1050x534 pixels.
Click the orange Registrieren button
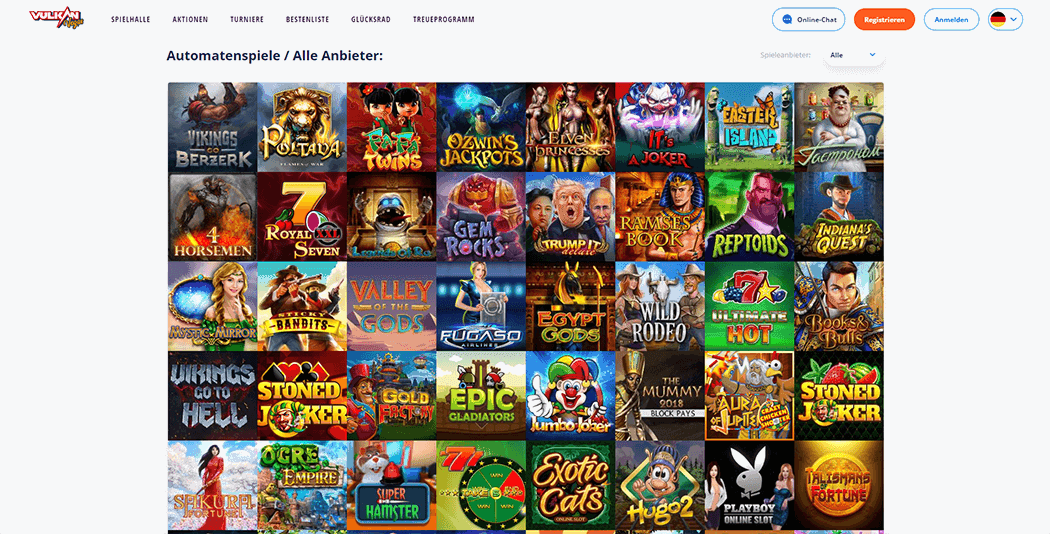click(884, 19)
